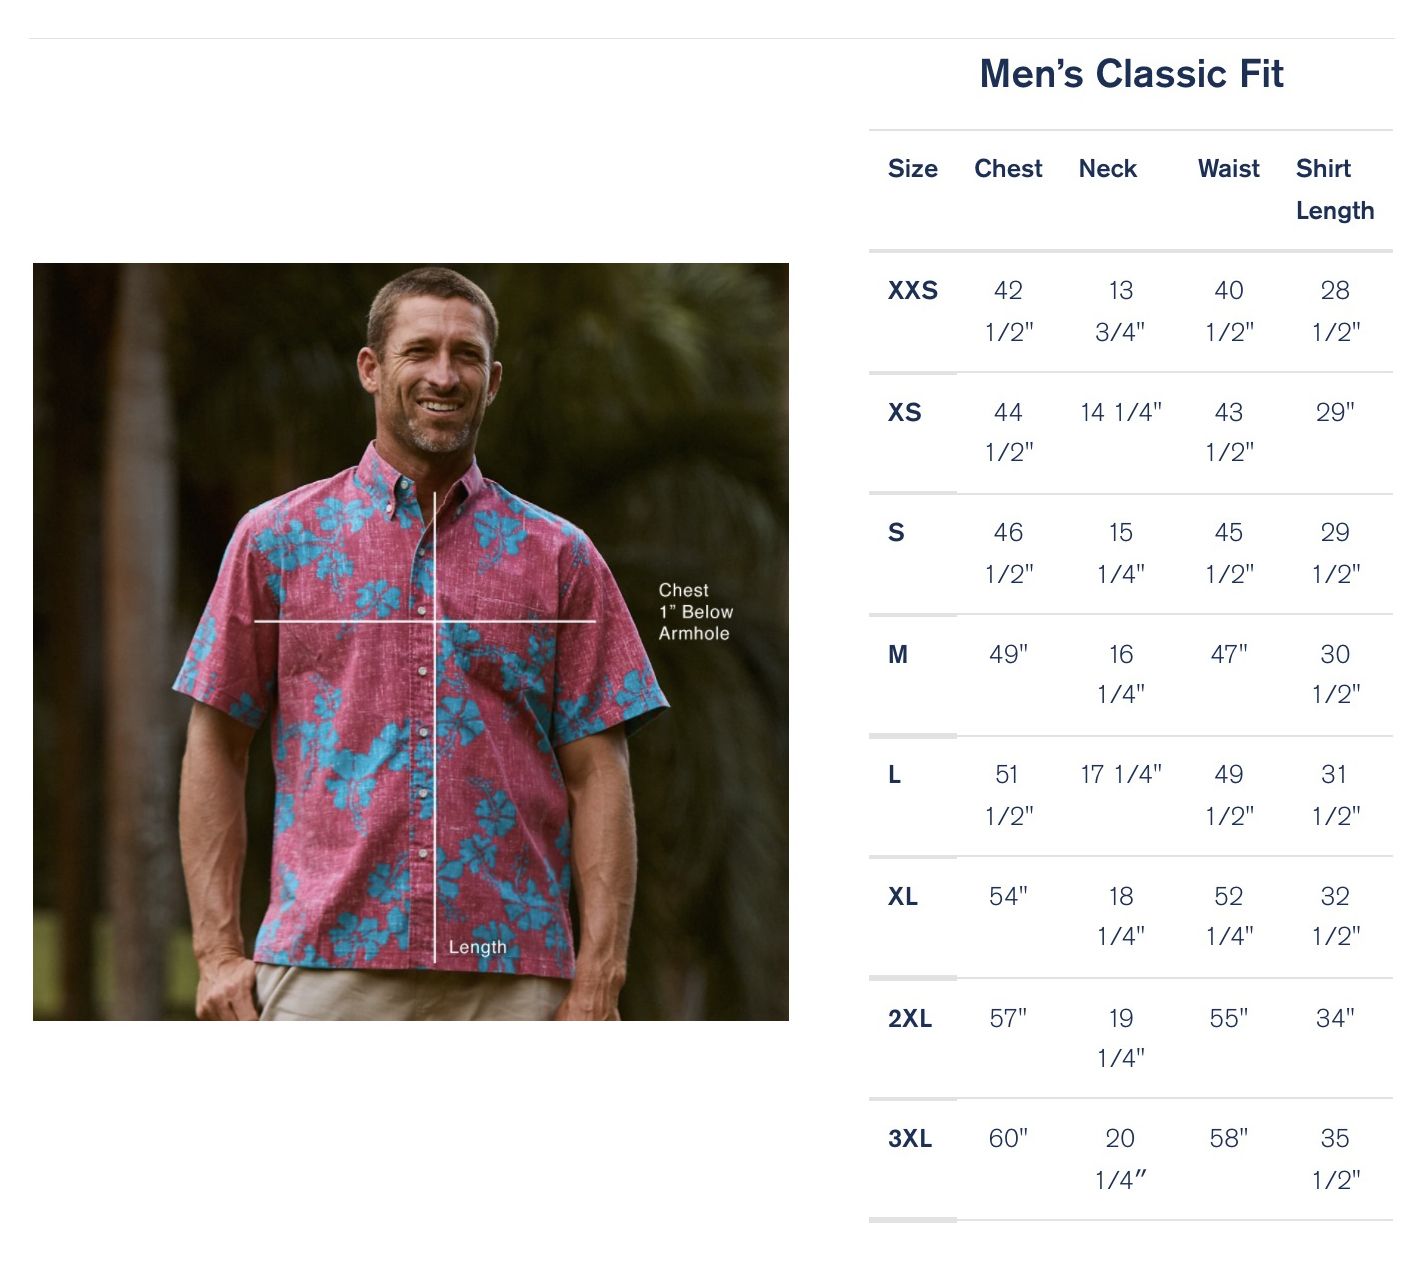The height and width of the screenshot is (1267, 1425).
Task: Select the 2XL size row label
Action: click(x=910, y=1019)
